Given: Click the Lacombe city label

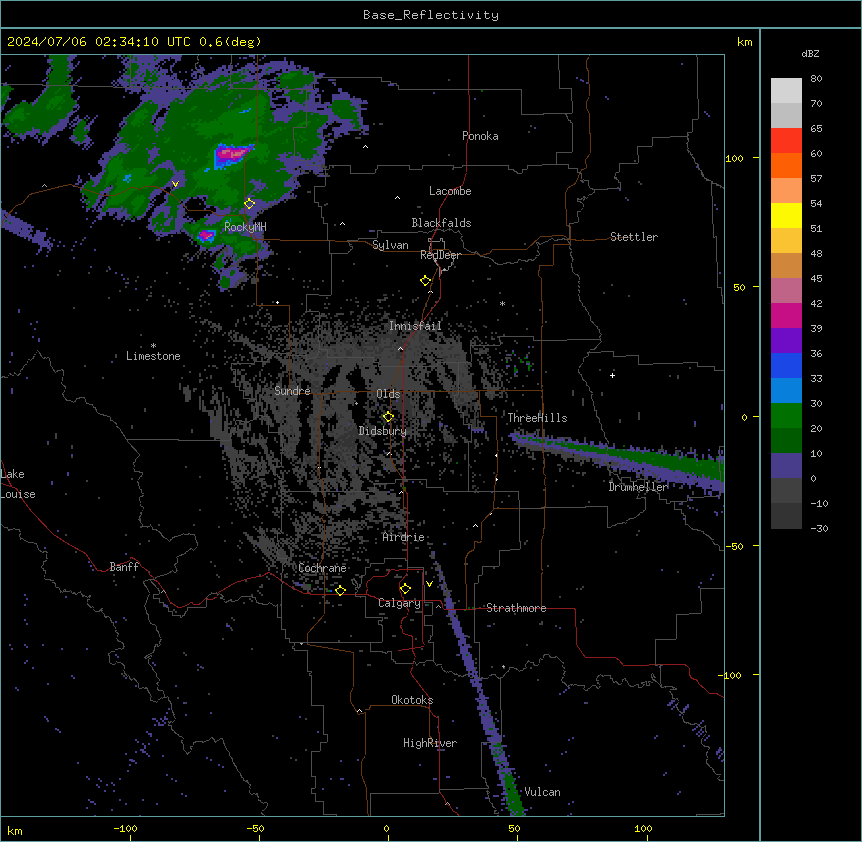Looking at the screenshot, I should pos(450,191).
